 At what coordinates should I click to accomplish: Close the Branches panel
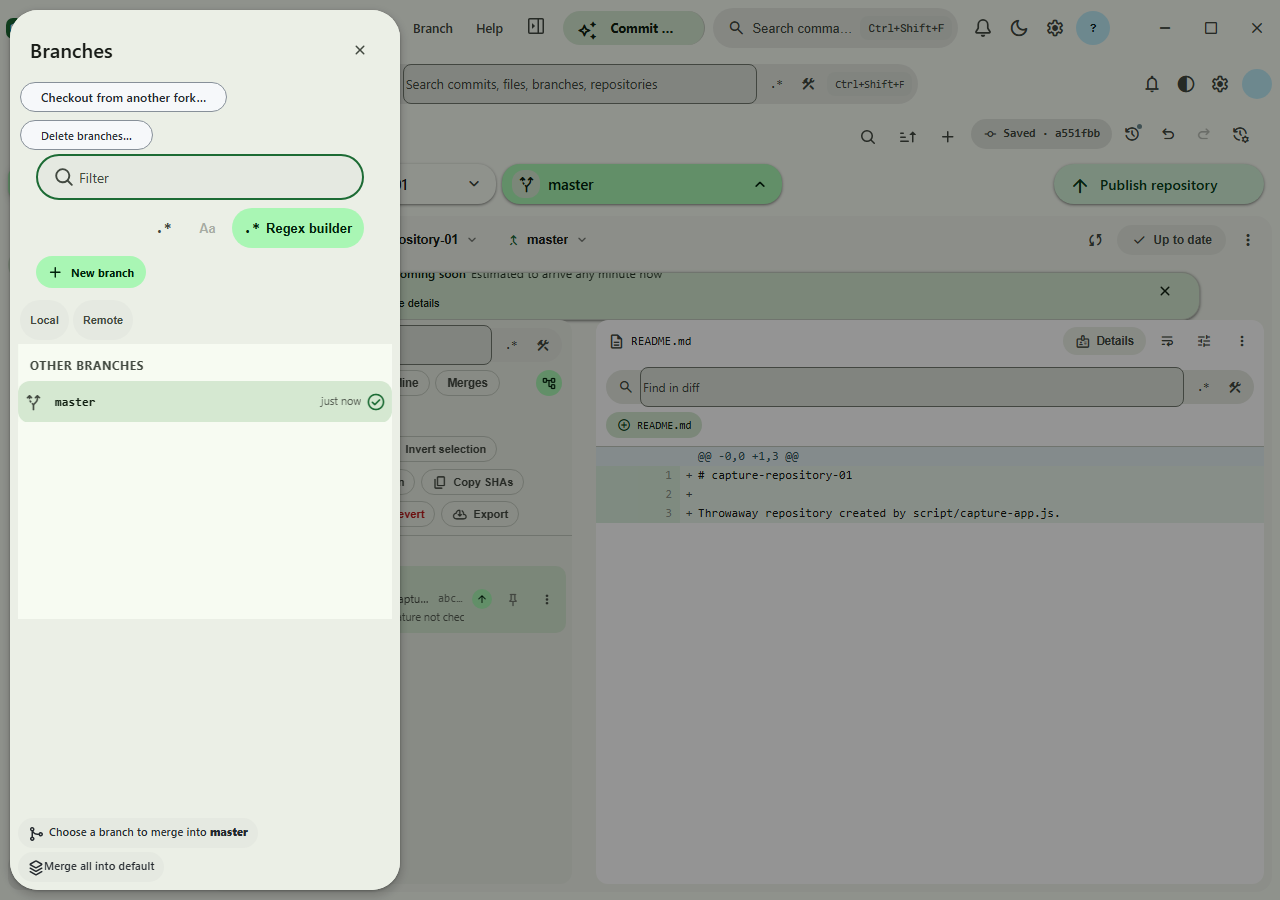click(x=360, y=50)
